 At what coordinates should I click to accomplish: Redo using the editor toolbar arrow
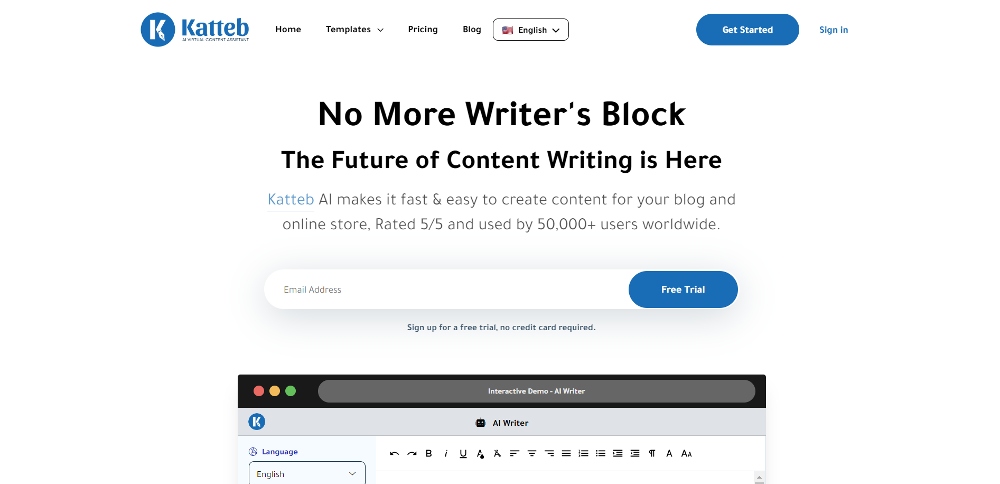click(x=411, y=453)
